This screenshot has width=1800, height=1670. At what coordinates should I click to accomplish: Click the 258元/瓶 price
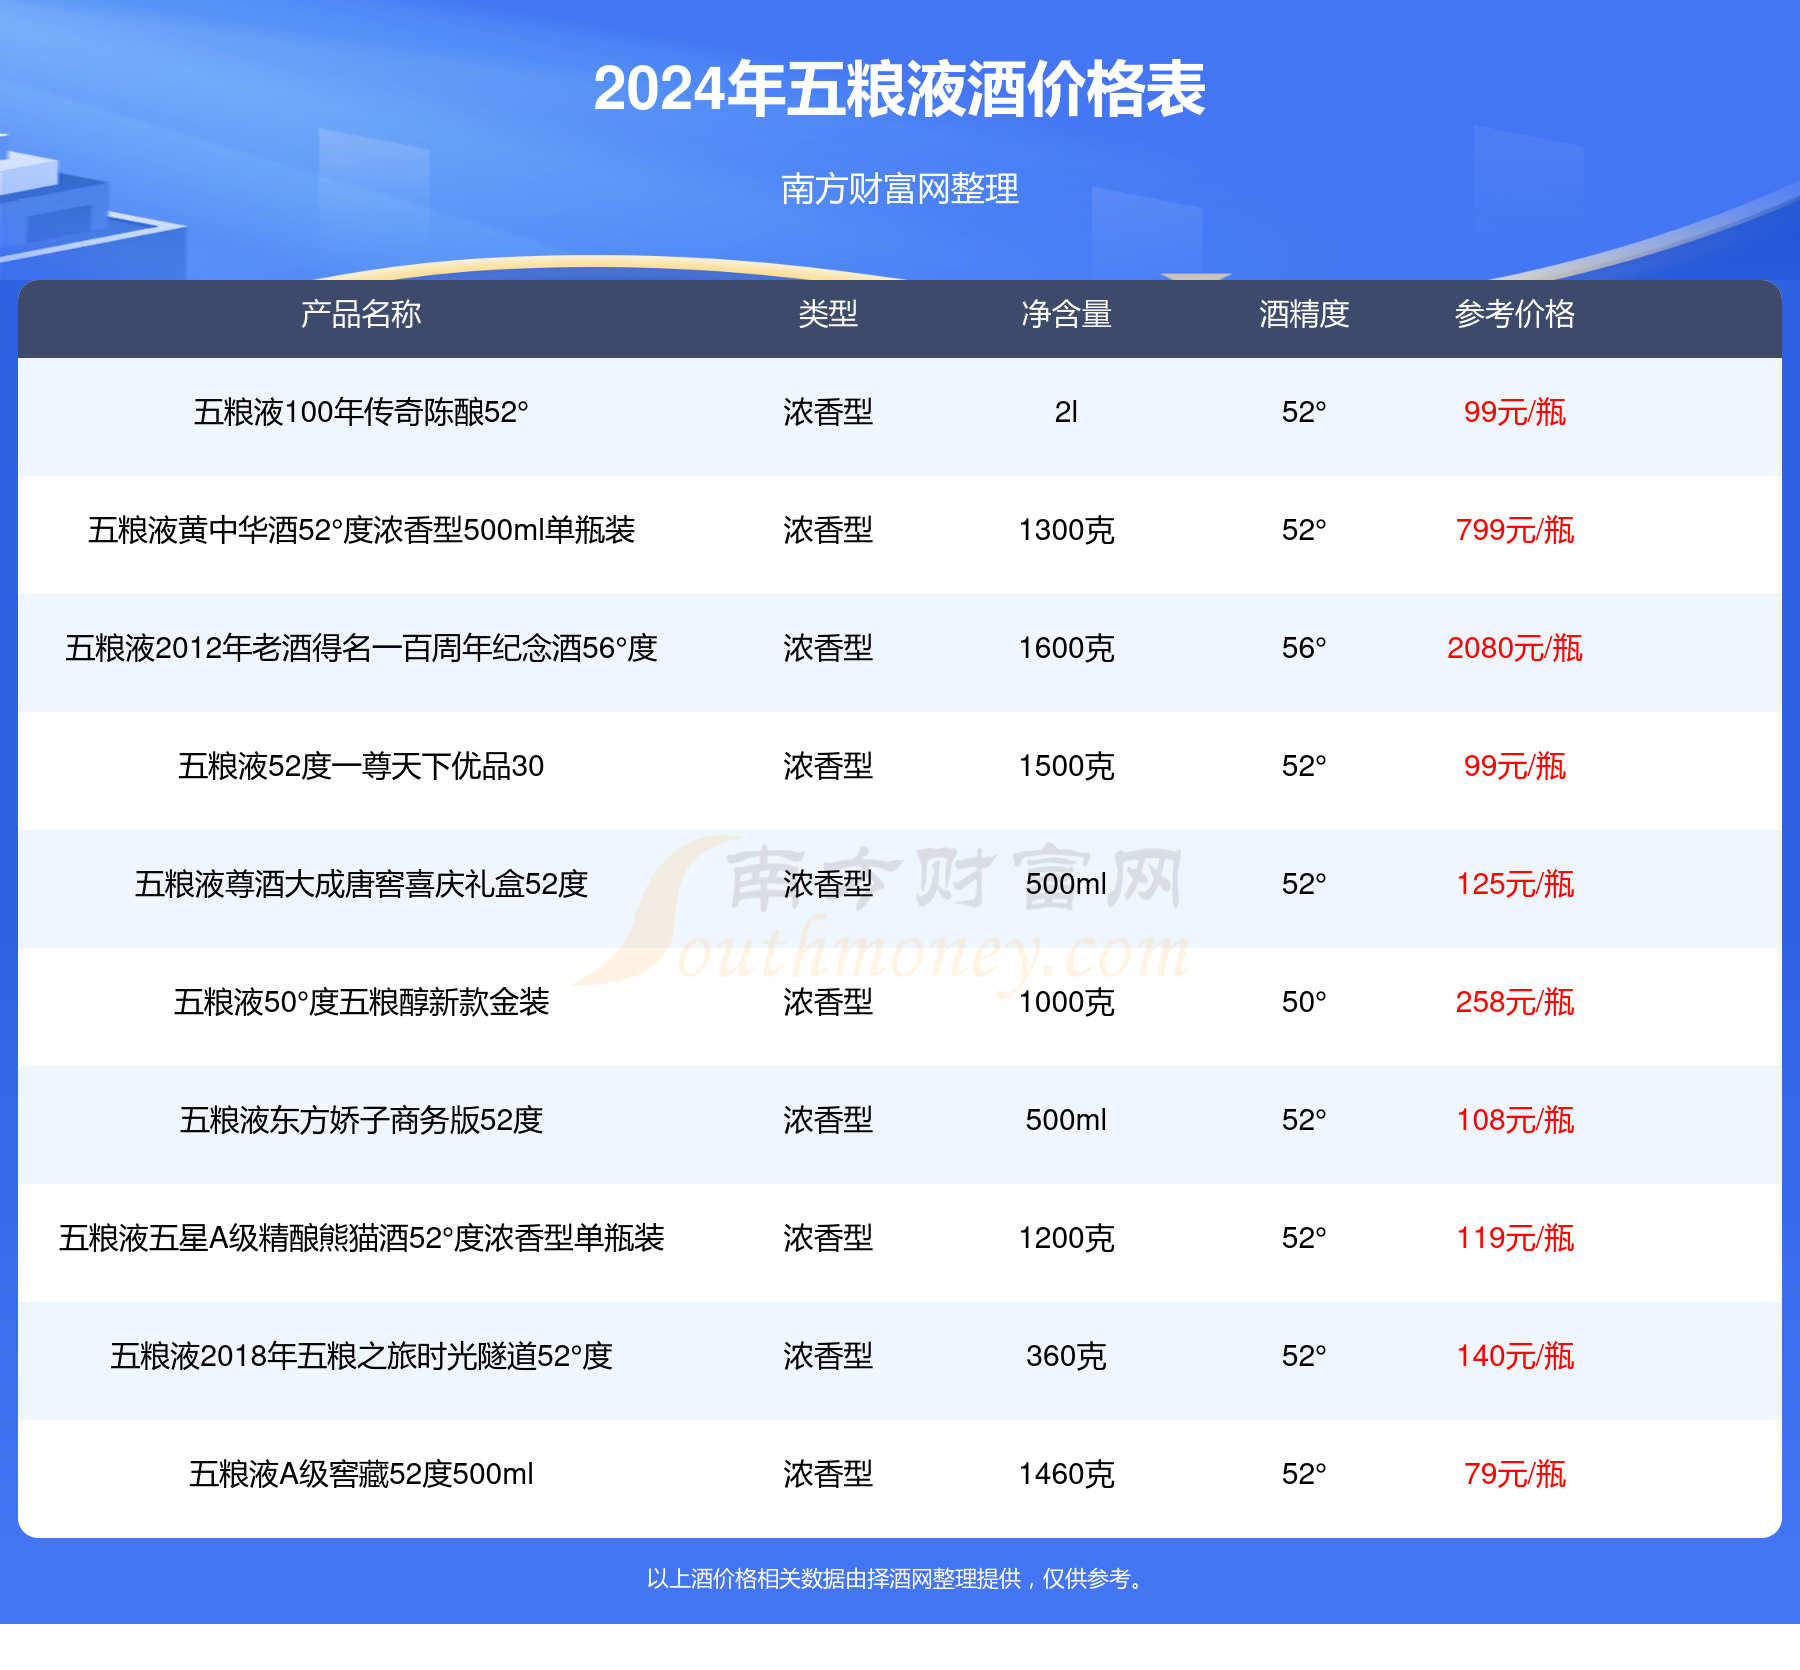click(x=1515, y=1002)
